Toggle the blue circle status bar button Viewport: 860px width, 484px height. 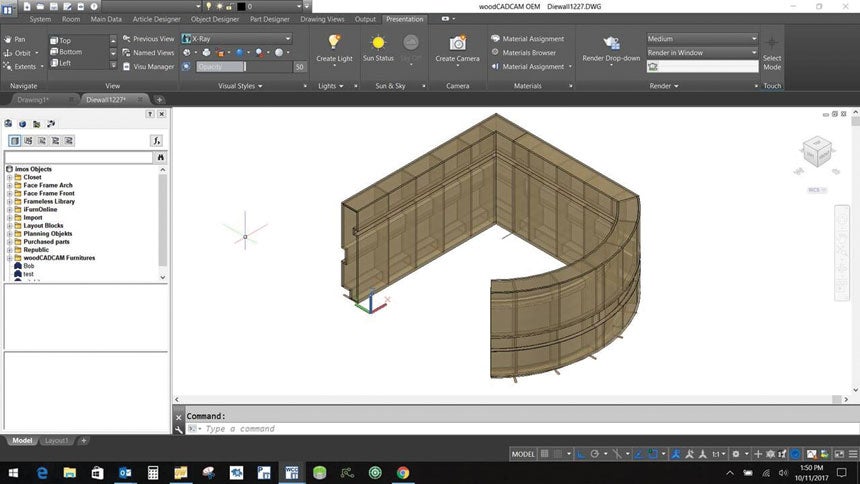[x=795, y=454]
